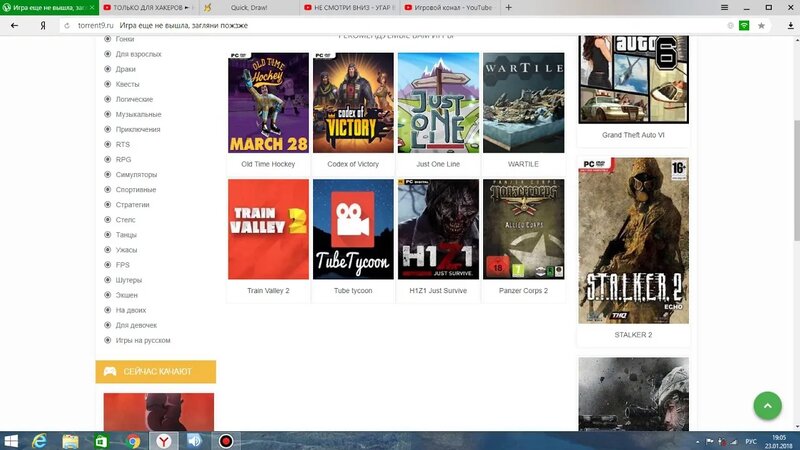800x450 pixels.
Task: Click the 'STALKER 2' title link
Action: (633, 335)
